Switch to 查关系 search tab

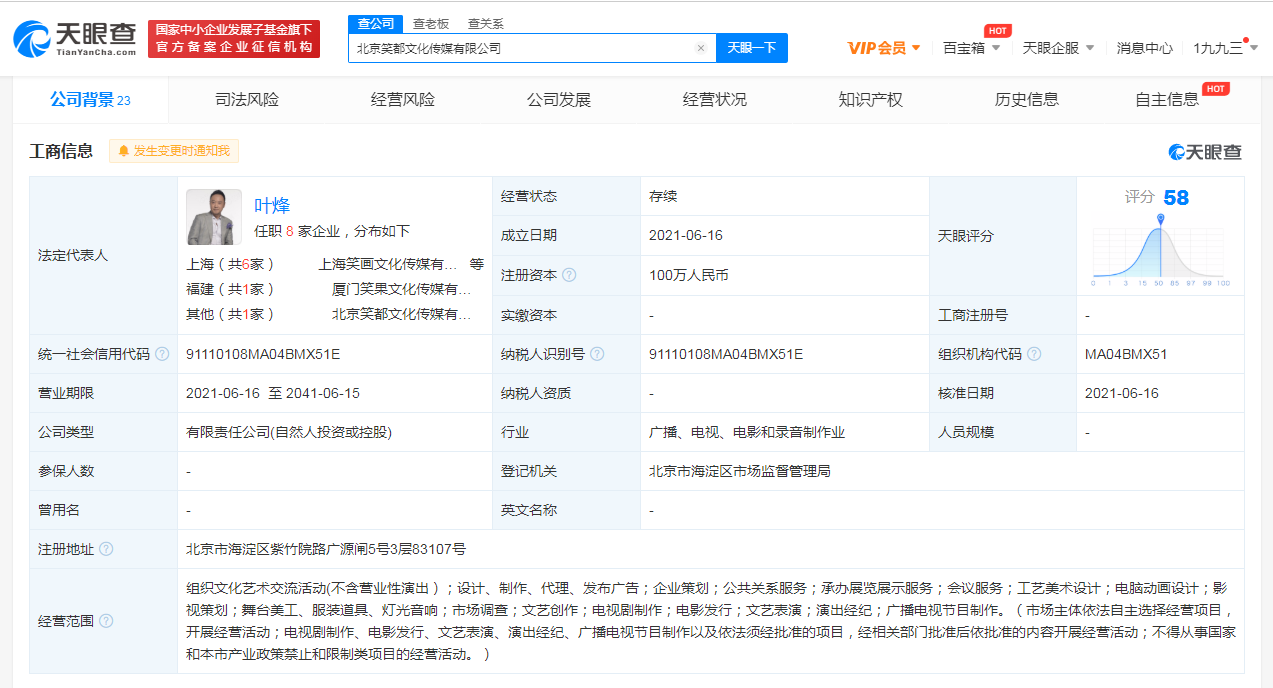pyautogui.click(x=486, y=23)
